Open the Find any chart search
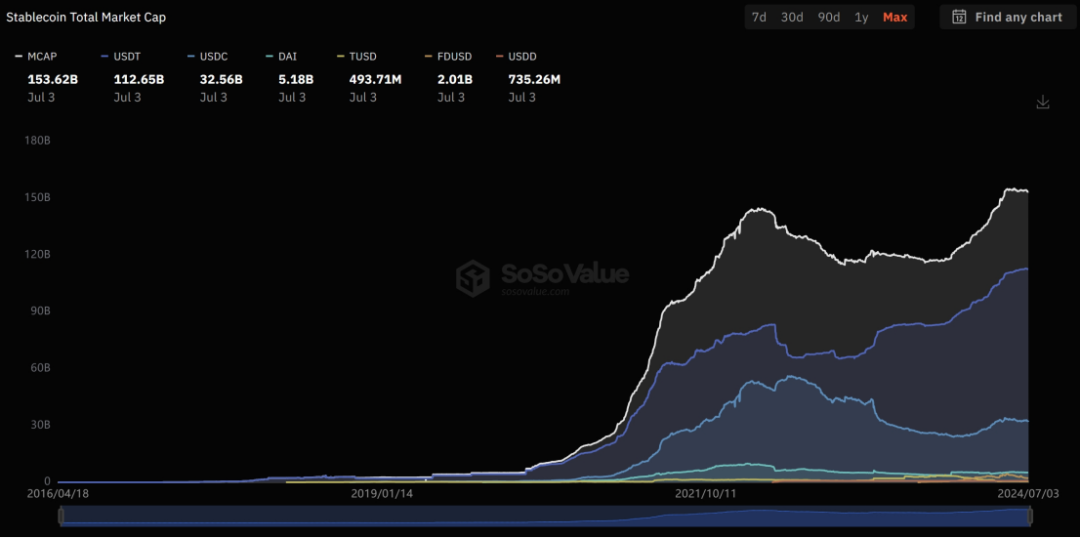 click(1008, 17)
